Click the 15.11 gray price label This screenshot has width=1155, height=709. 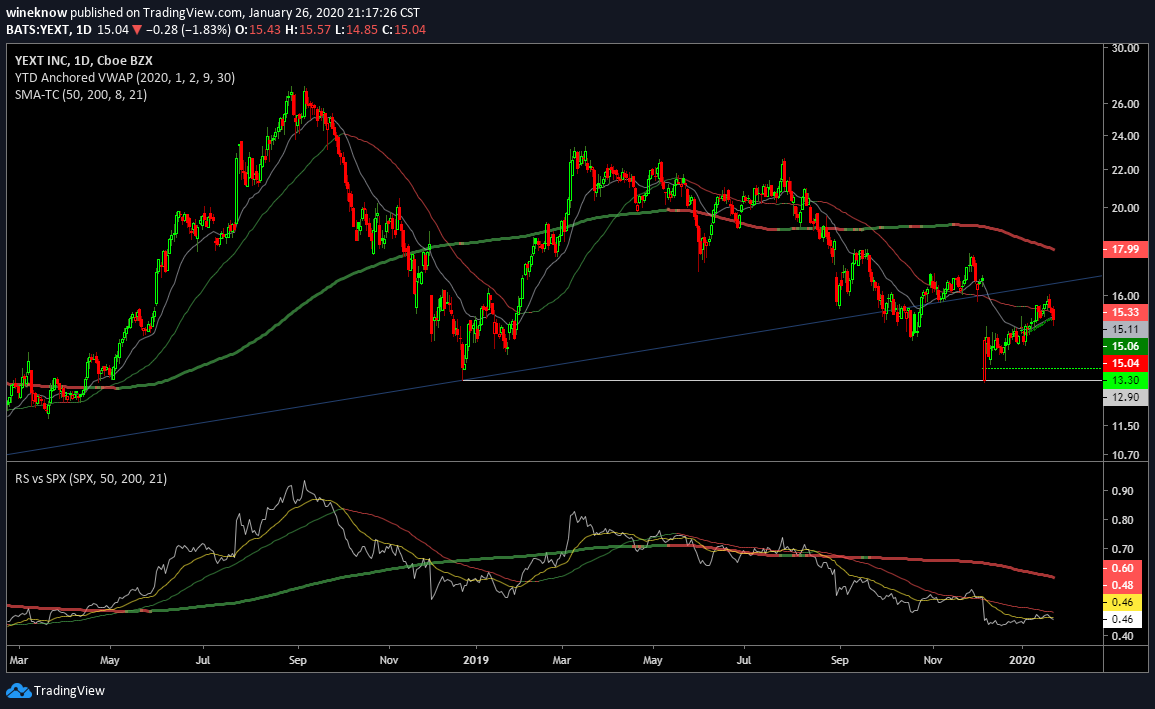[1125, 329]
